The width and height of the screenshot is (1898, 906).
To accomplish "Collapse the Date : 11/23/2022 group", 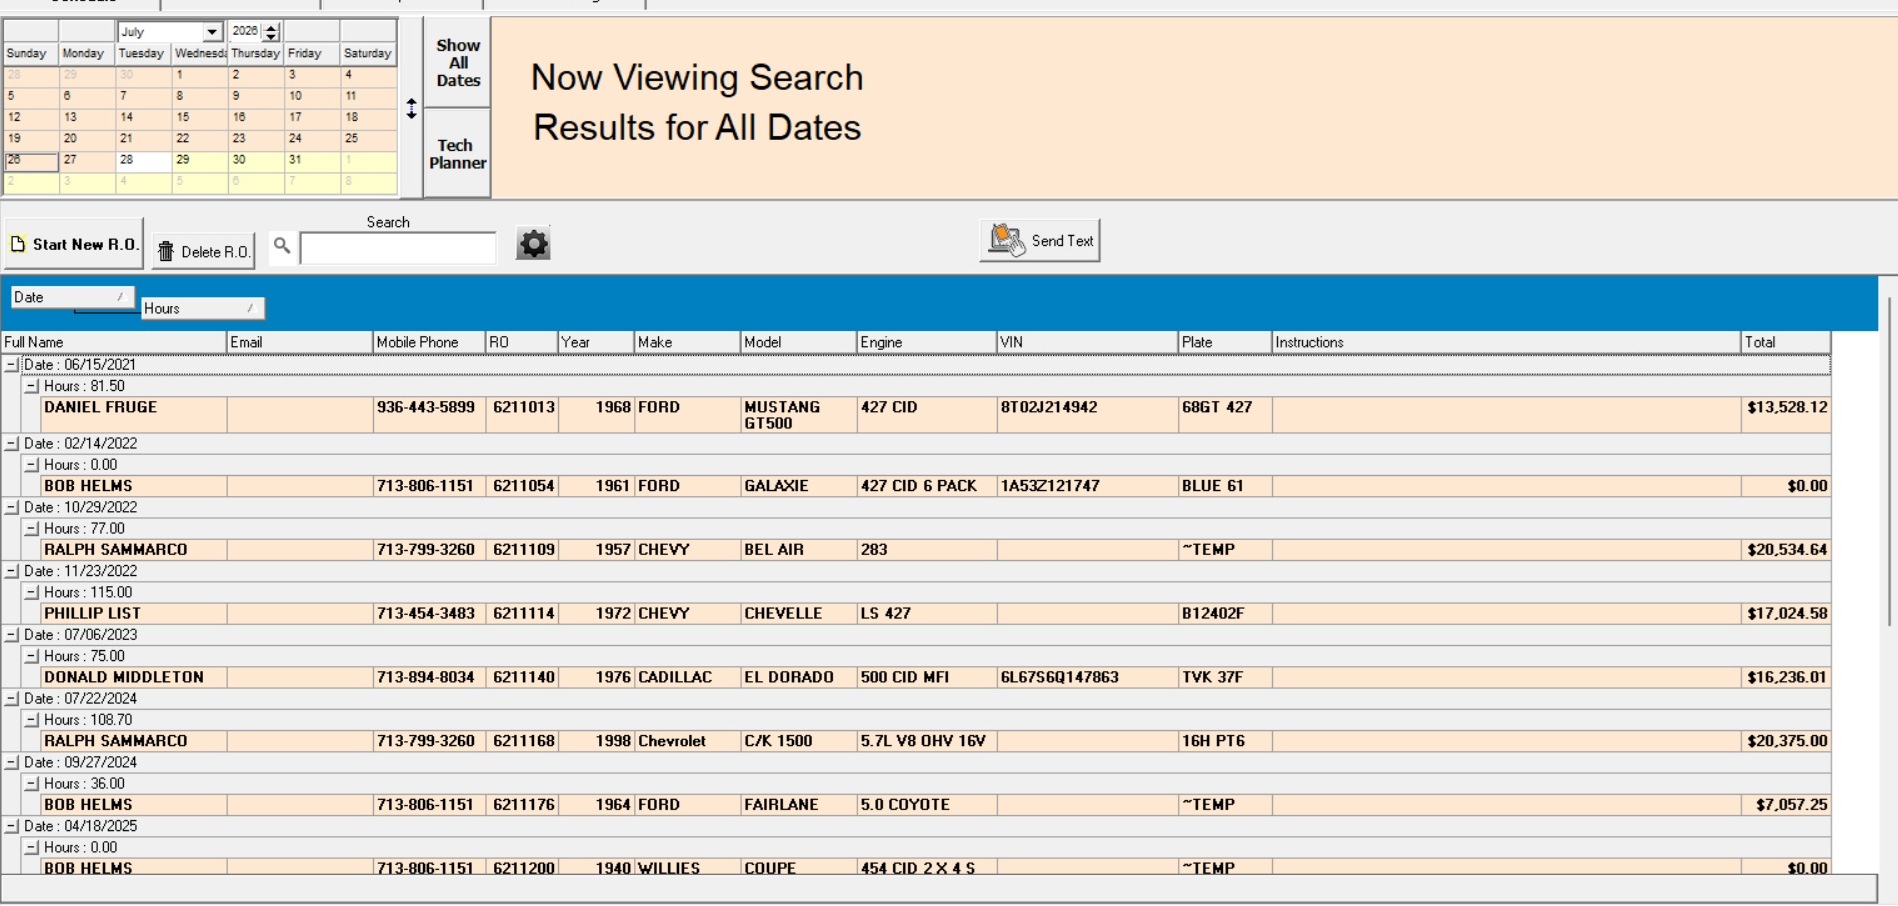I will (12, 571).
